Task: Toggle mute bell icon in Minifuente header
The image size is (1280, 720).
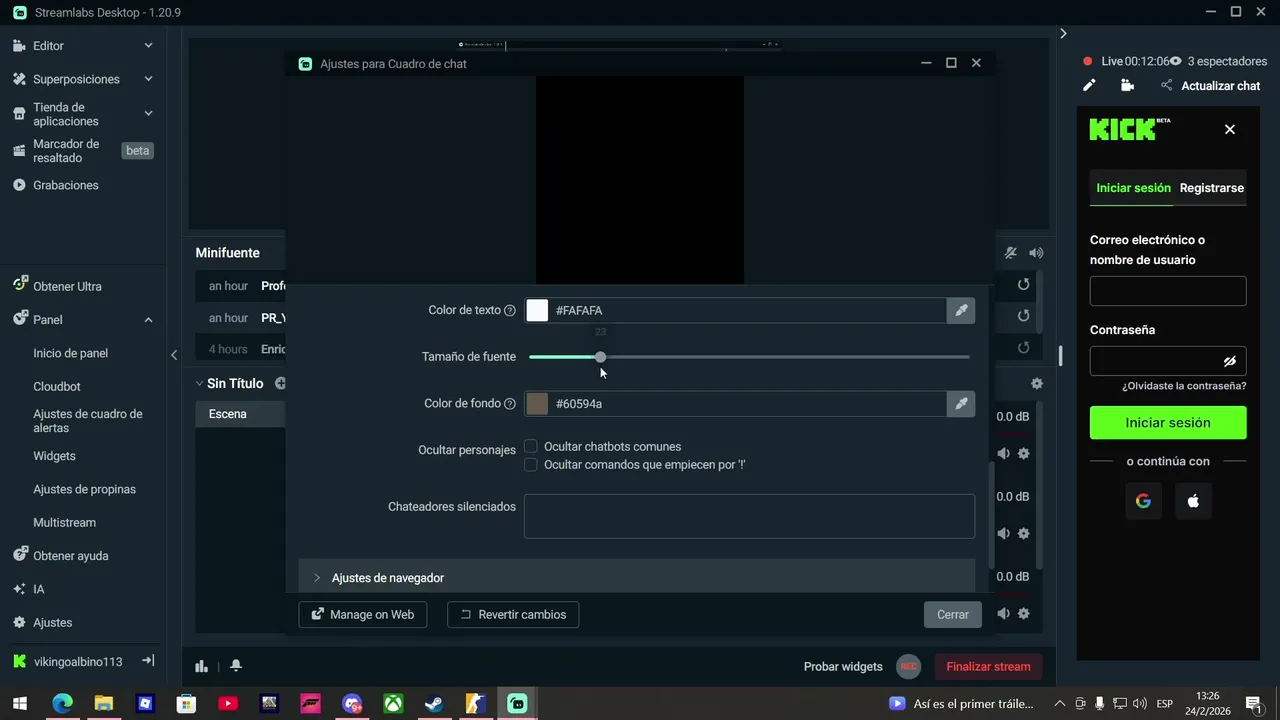Action: click(1011, 253)
